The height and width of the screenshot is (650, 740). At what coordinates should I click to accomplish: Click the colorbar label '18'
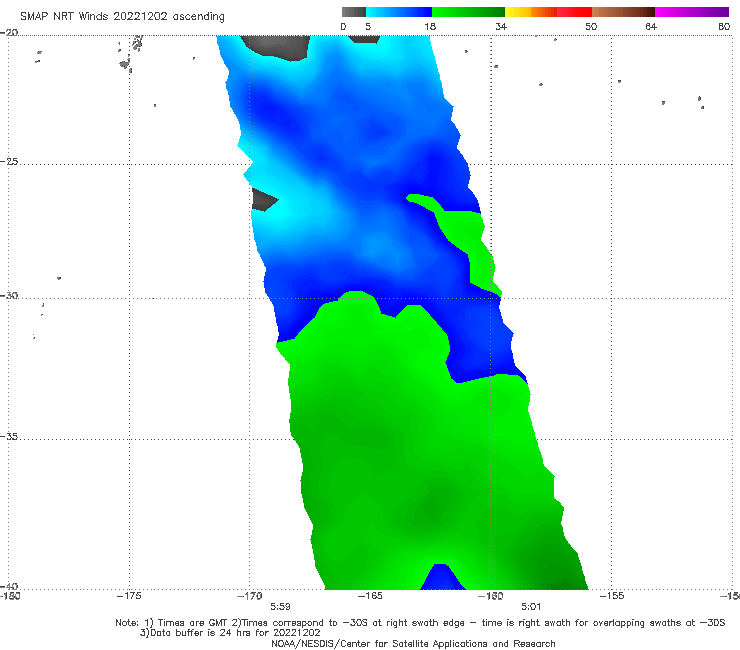click(x=430, y=26)
